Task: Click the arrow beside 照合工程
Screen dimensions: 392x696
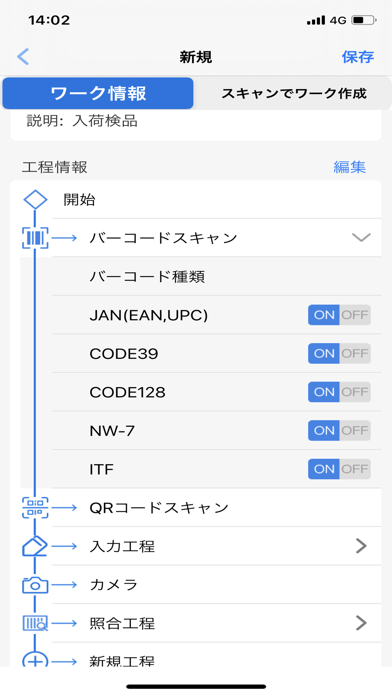Action: 64,623
